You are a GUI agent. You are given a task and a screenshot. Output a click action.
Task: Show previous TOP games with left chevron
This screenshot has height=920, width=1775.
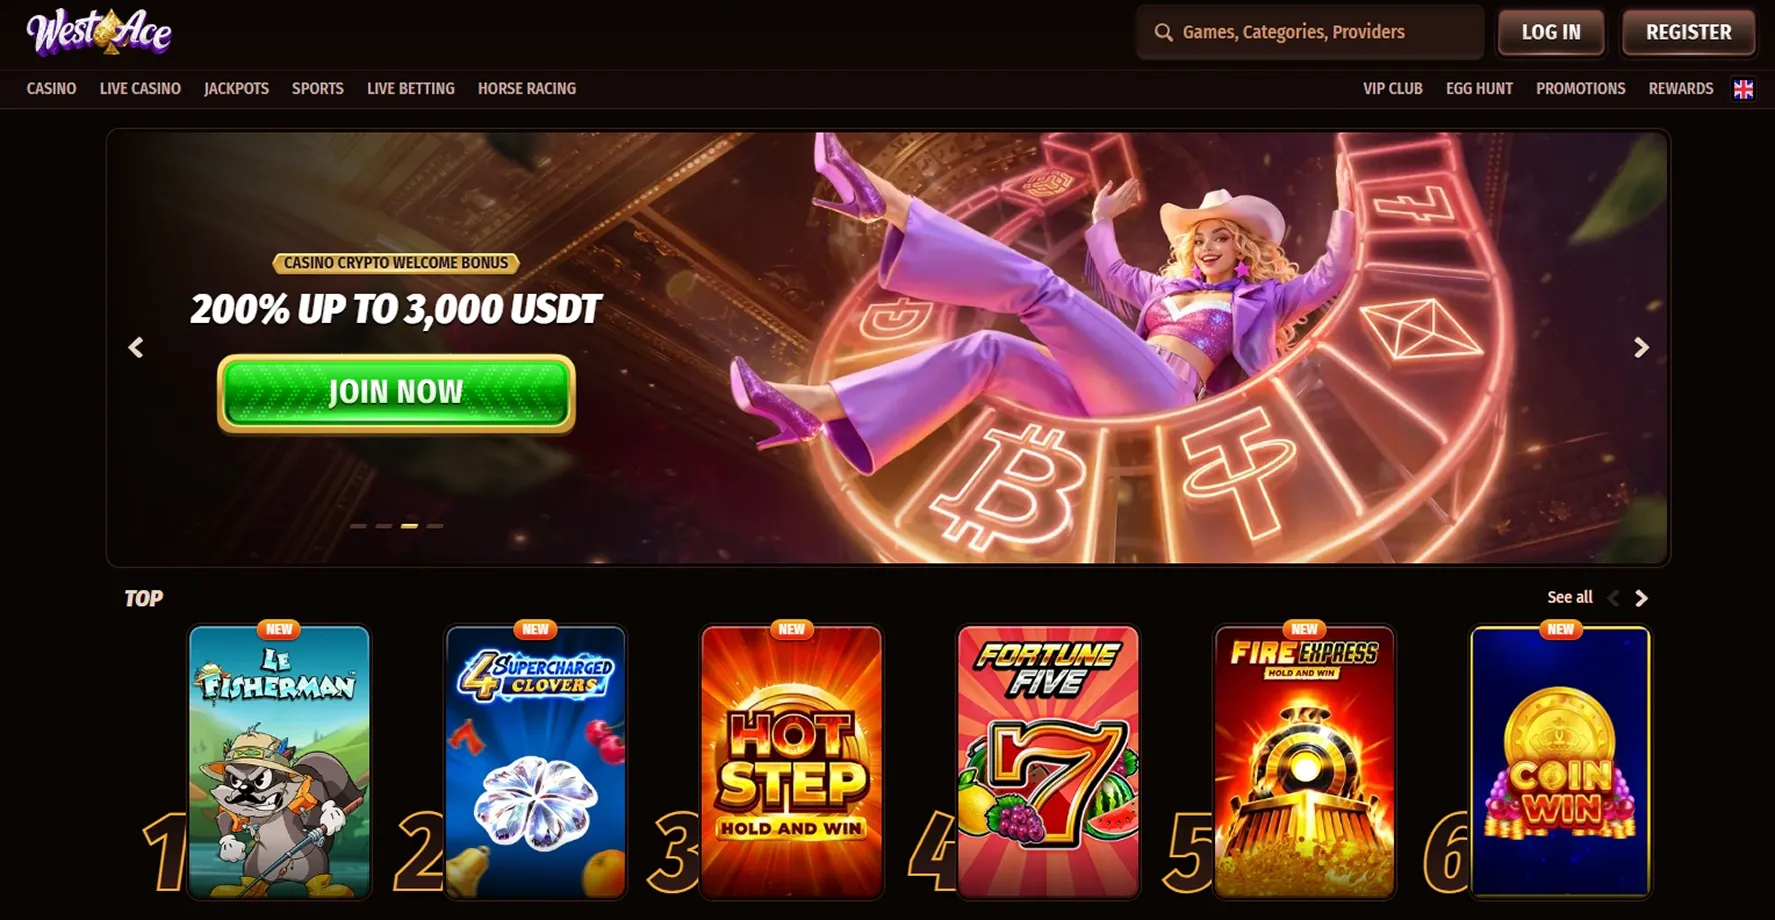point(1613,598)
